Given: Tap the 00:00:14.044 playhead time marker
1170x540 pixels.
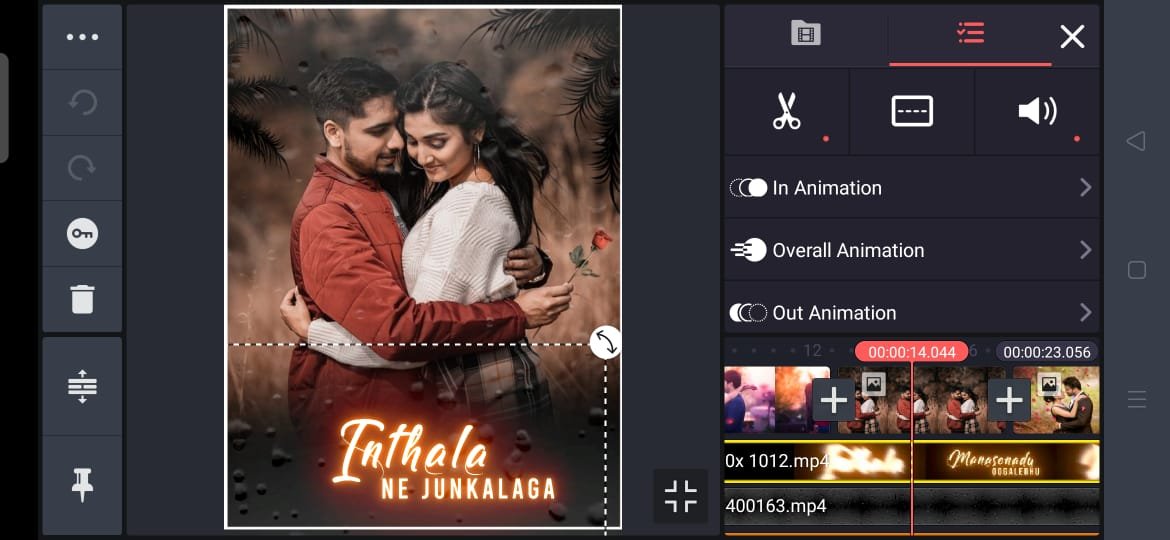Looking at the screenshot, I should coord(911,352).
